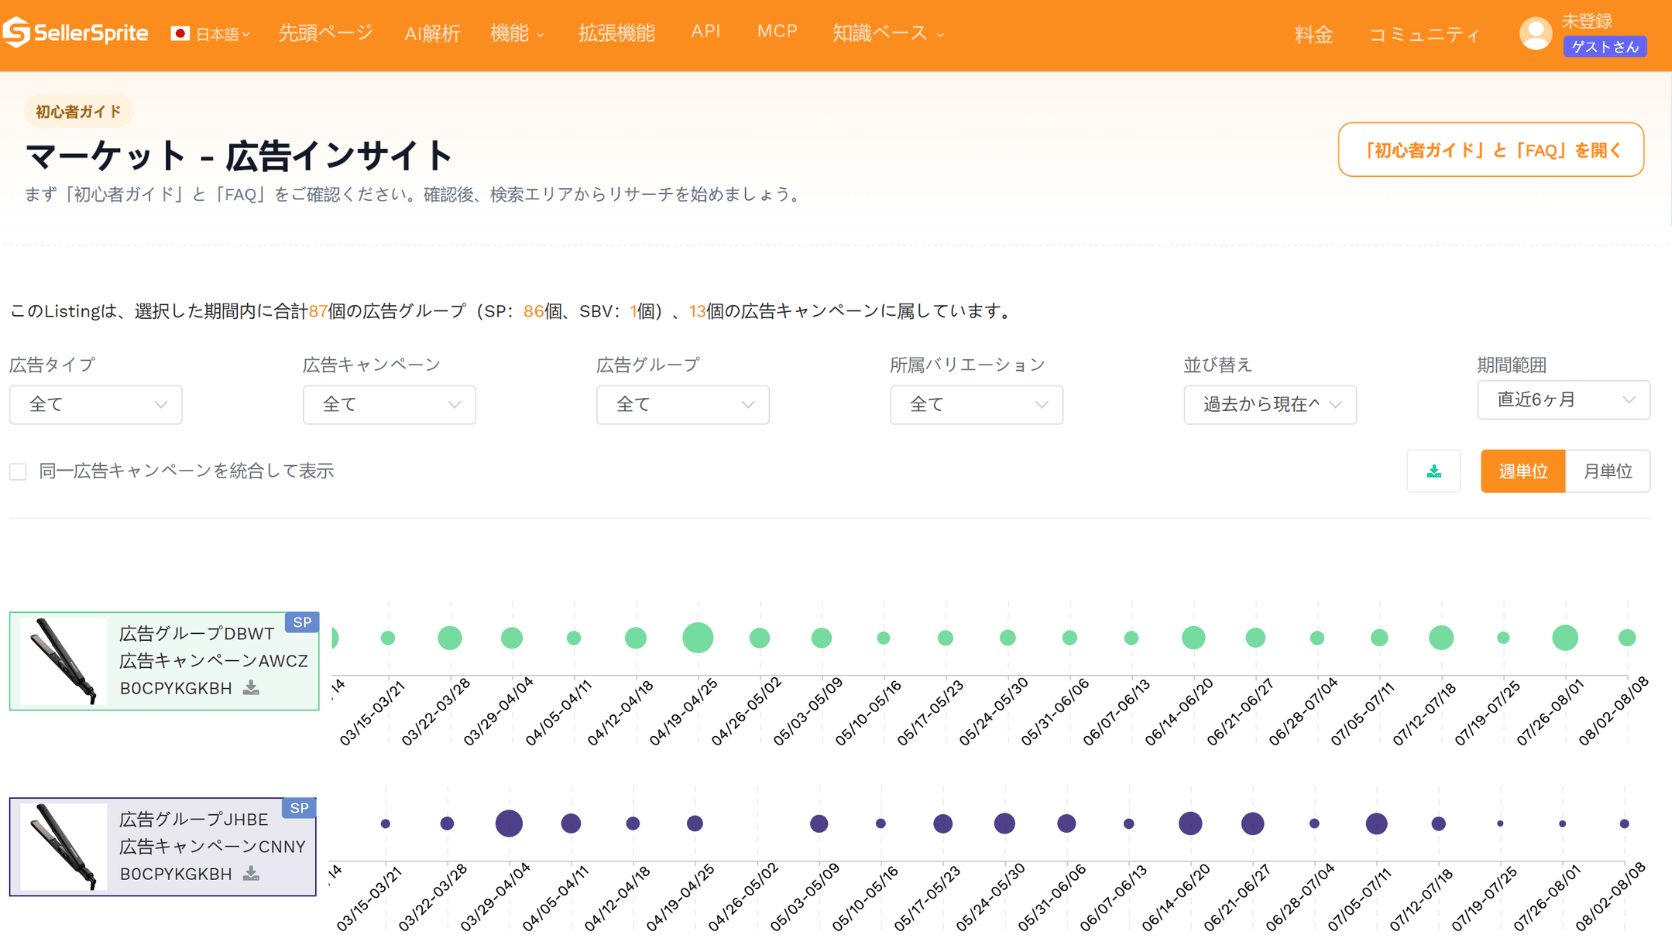Screen dimensions: 1672x941
Task: Click largest green bubble at 04/19-04/25
Action: click(698, 637)
